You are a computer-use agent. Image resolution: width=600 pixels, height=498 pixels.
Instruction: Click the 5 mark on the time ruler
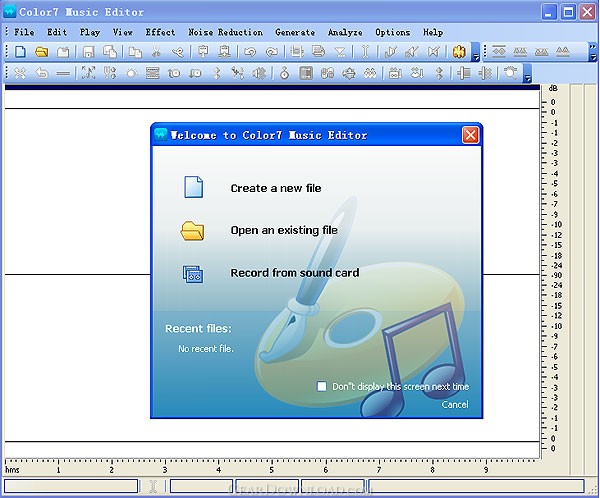271,470
